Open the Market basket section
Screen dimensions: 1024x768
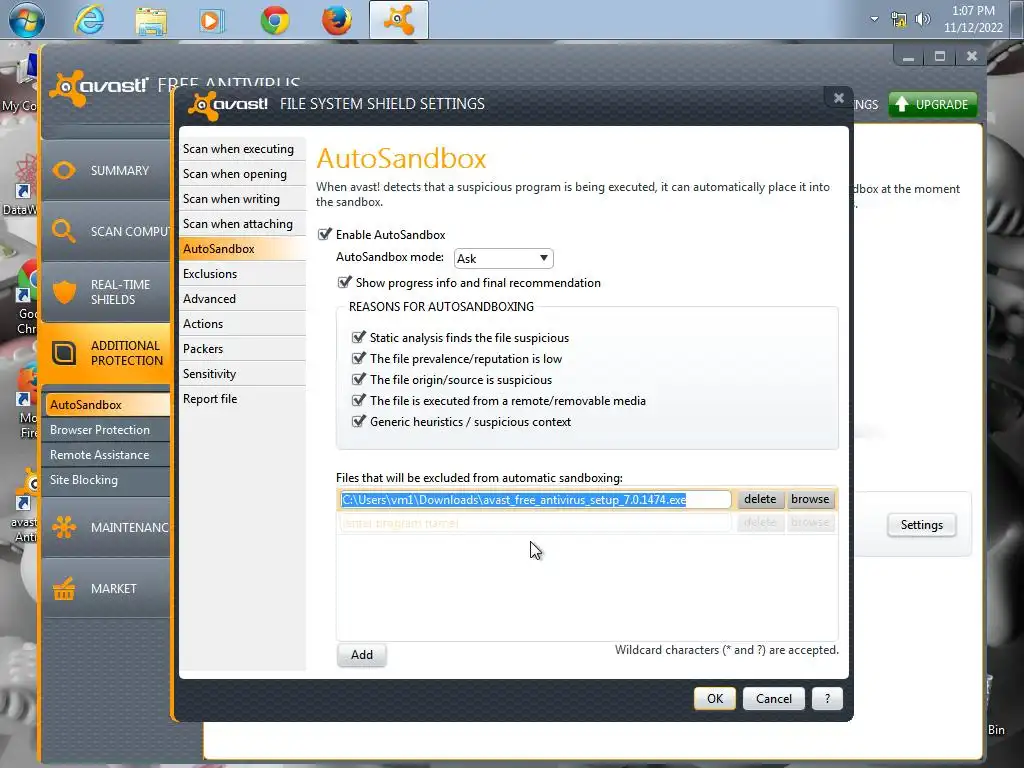pyautogui.click(x=106, y=588)
